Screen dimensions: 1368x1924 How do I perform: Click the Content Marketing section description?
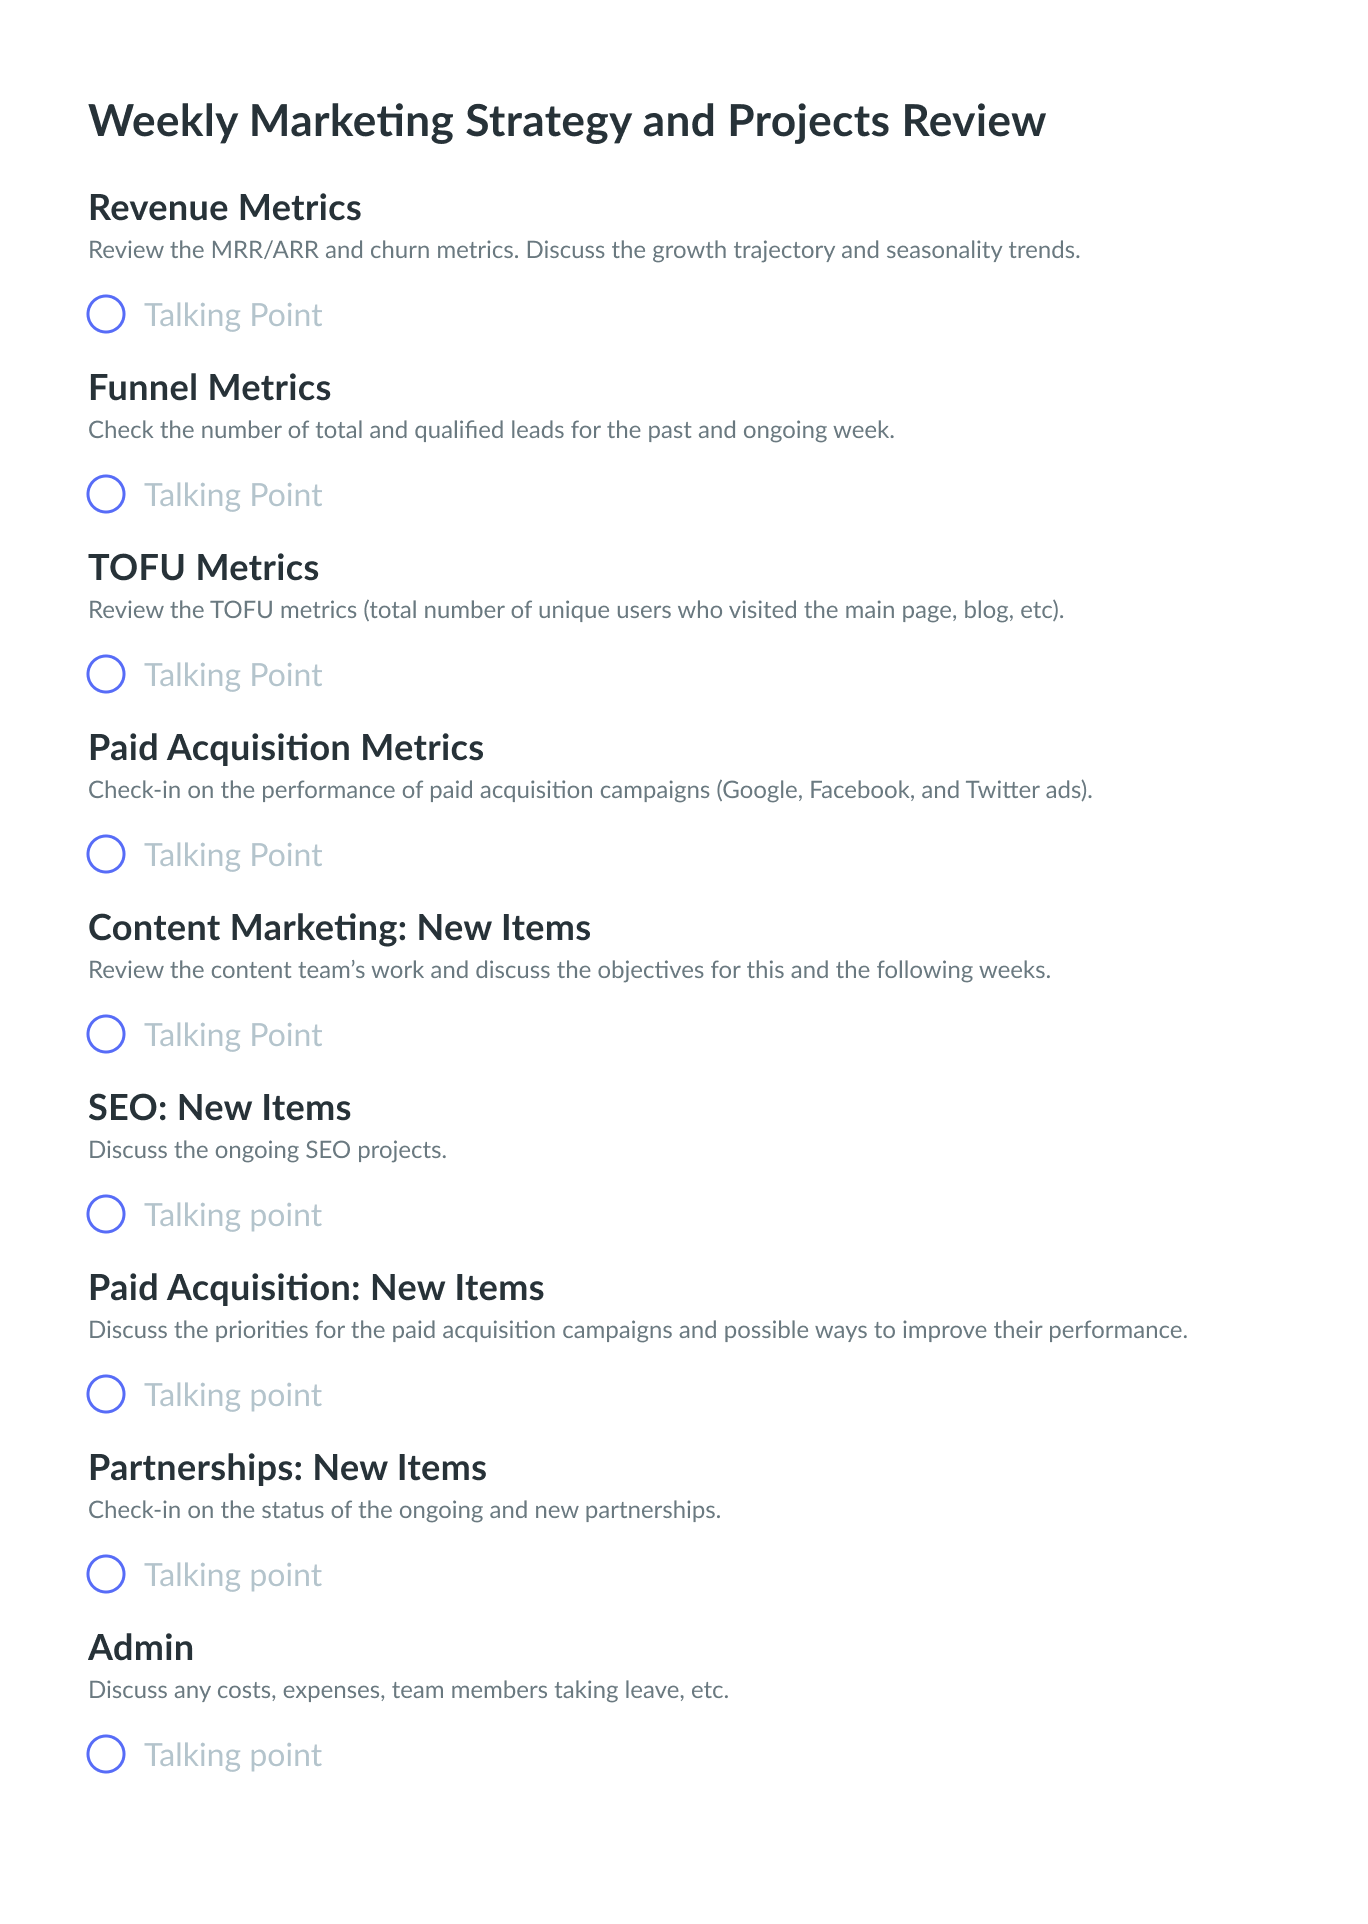pos(569,971)
